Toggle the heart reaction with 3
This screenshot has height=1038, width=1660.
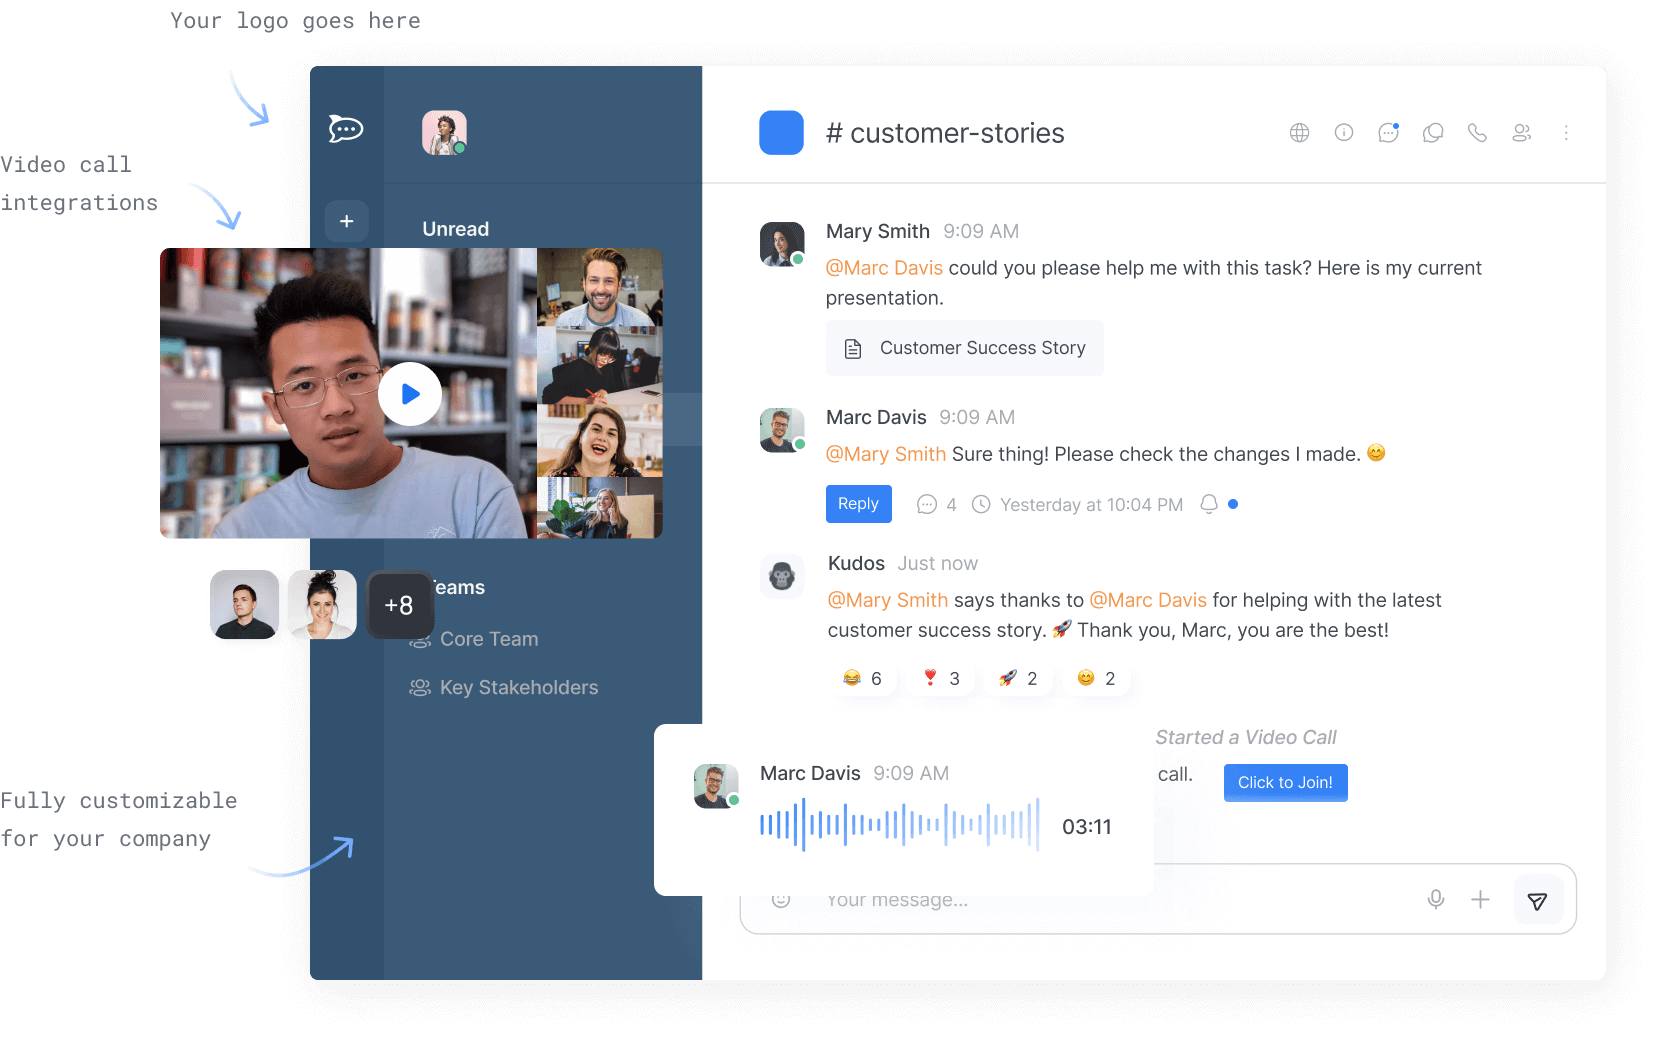pyautogui.click(x=941, y=678)
